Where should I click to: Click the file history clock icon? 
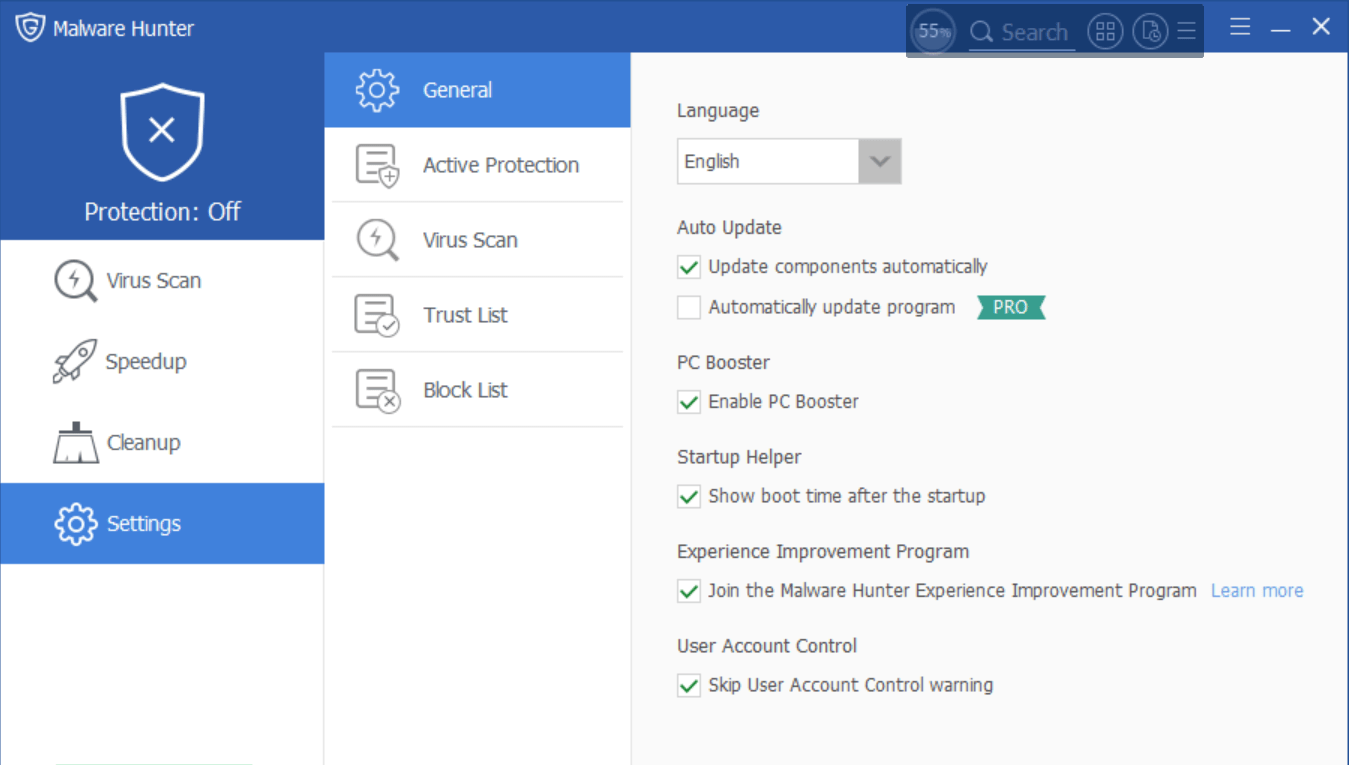[x=1150, y=32]
